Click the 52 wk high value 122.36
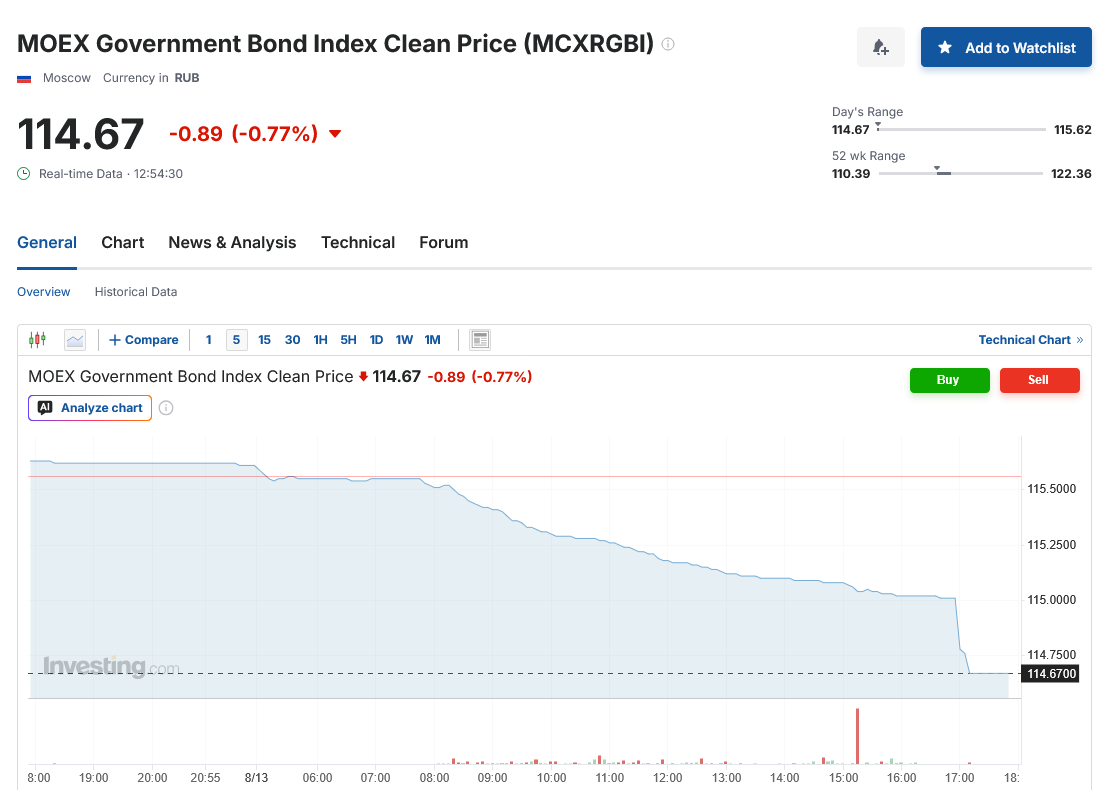This screenshot has height=790, width=1102. 1071,174
